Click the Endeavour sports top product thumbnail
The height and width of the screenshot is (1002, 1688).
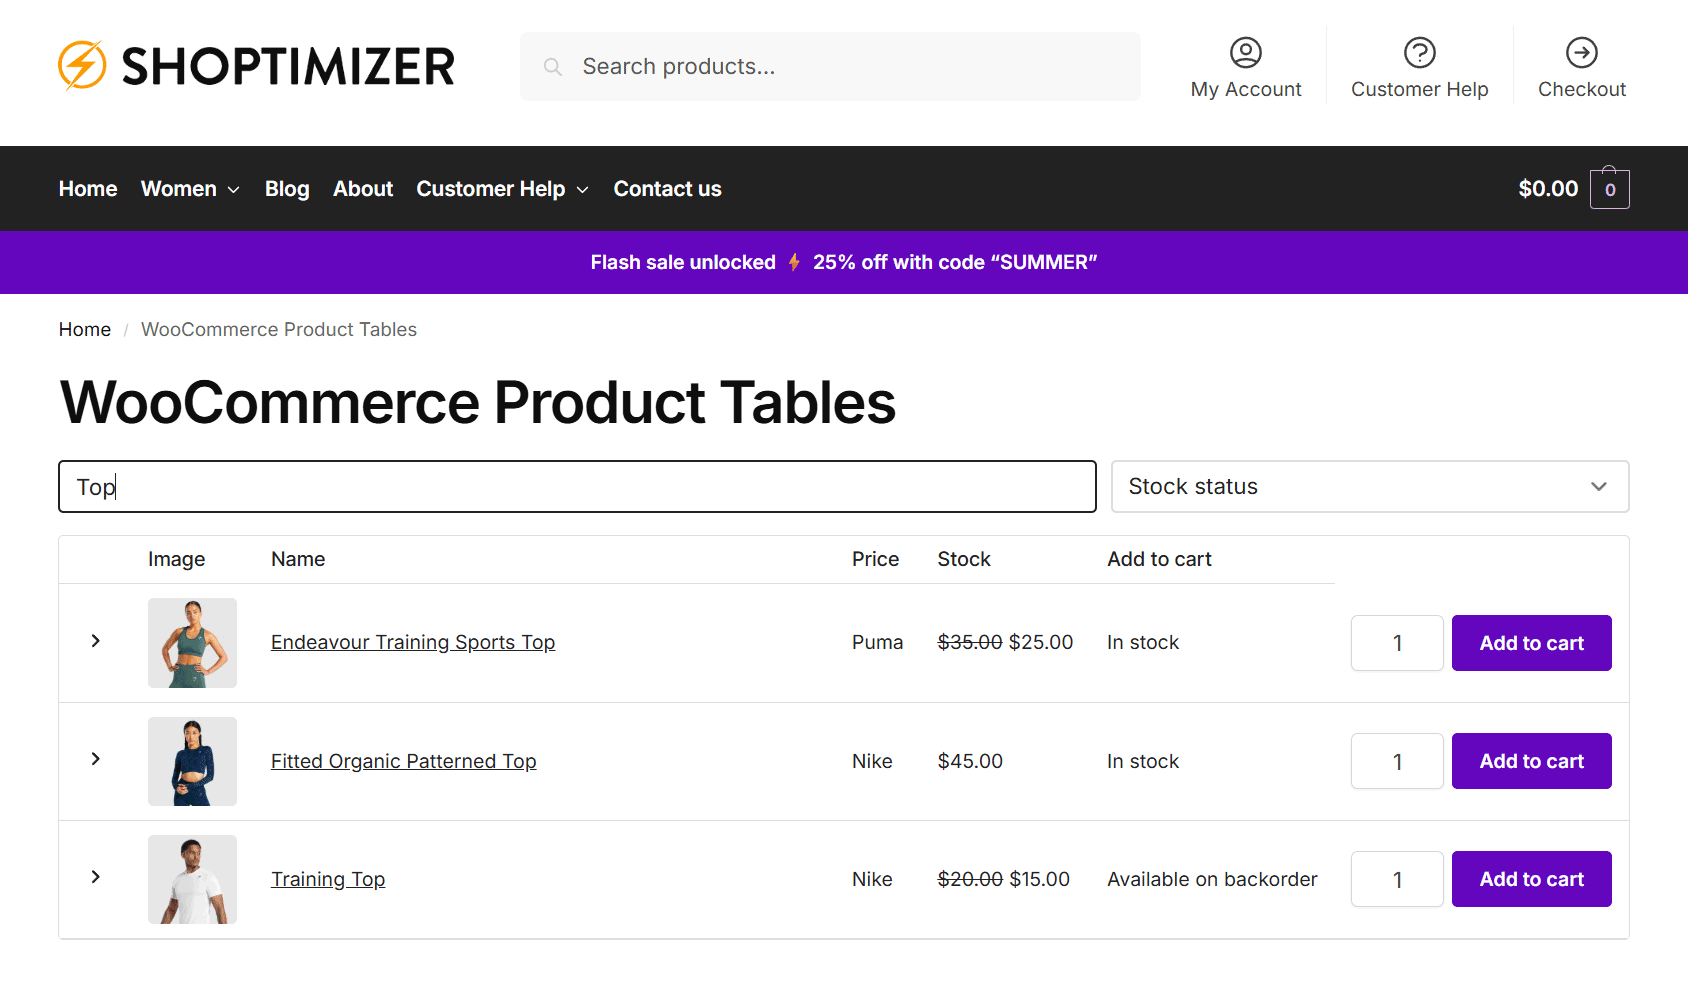(192, 643)
